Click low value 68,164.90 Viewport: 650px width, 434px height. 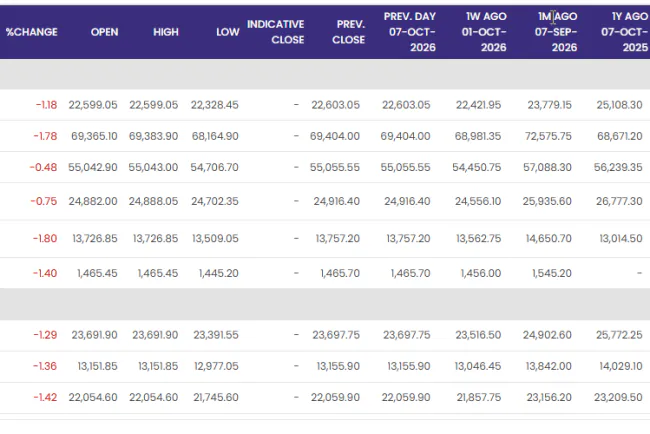[x=215, y=136]
